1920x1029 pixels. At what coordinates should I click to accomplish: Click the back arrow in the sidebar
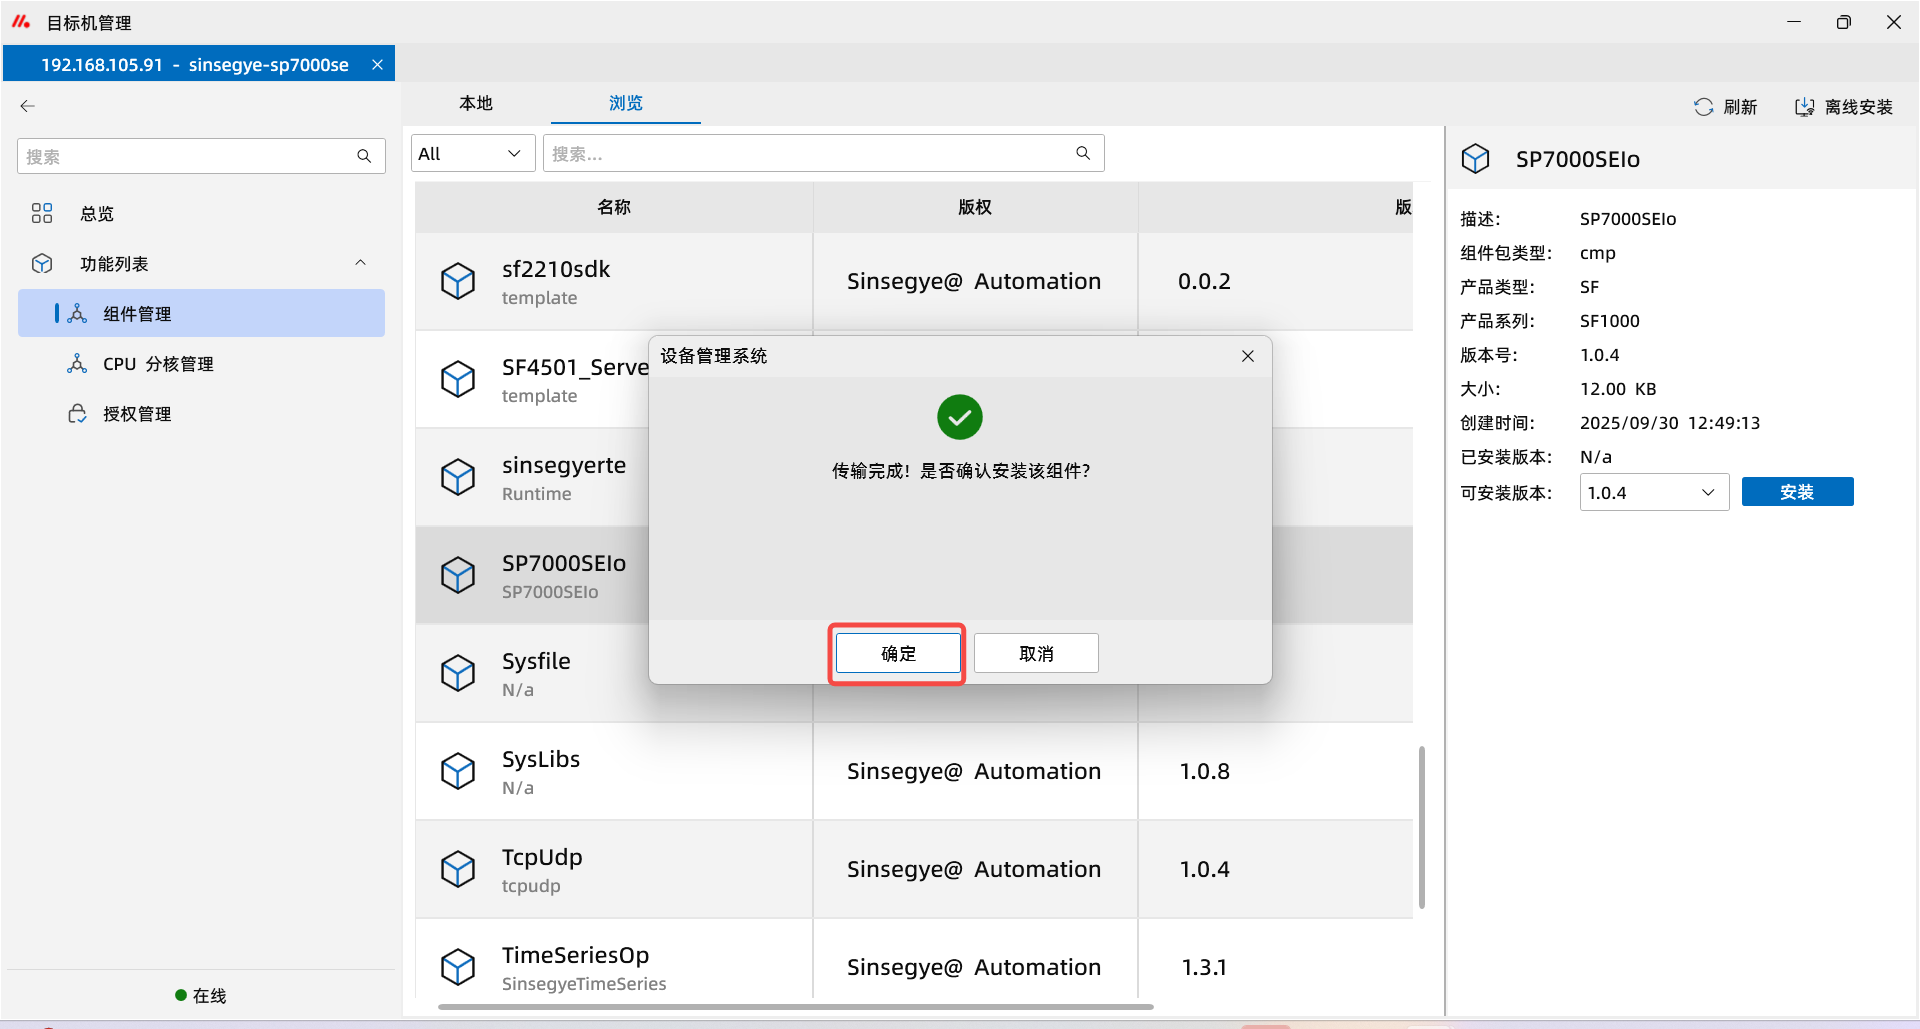pos(28,106)
